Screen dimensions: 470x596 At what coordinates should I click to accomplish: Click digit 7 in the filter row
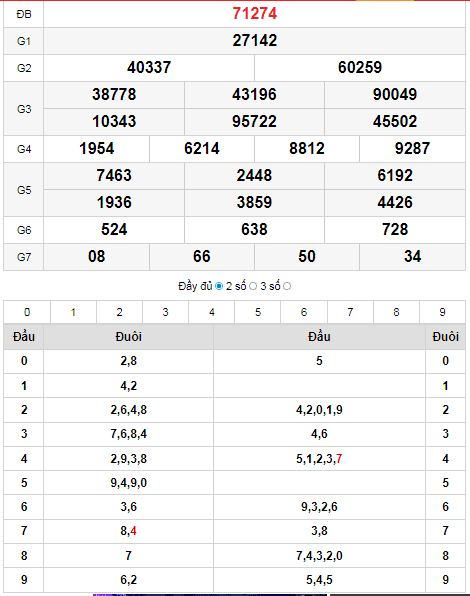[350, 312]
